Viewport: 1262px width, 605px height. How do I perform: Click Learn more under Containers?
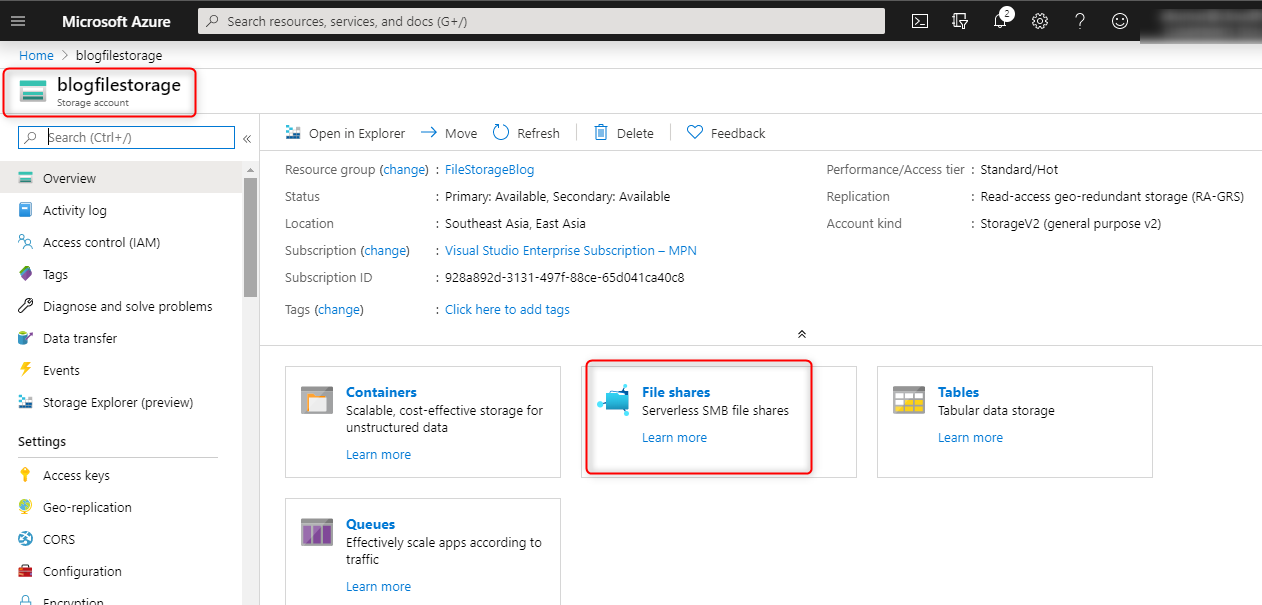coord(378,455)
